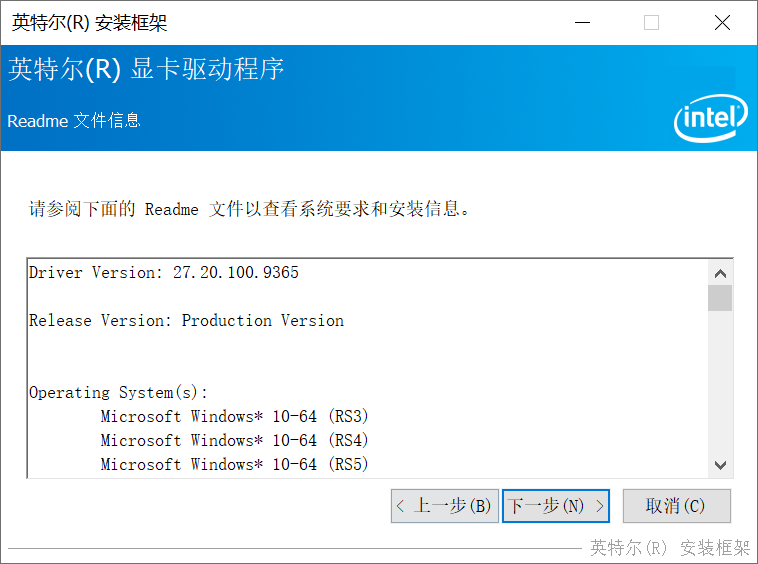Click the Driver Version 27.20.100.9365 line
Viewport: 758px width, 564px height.
(x=164, y=273)
